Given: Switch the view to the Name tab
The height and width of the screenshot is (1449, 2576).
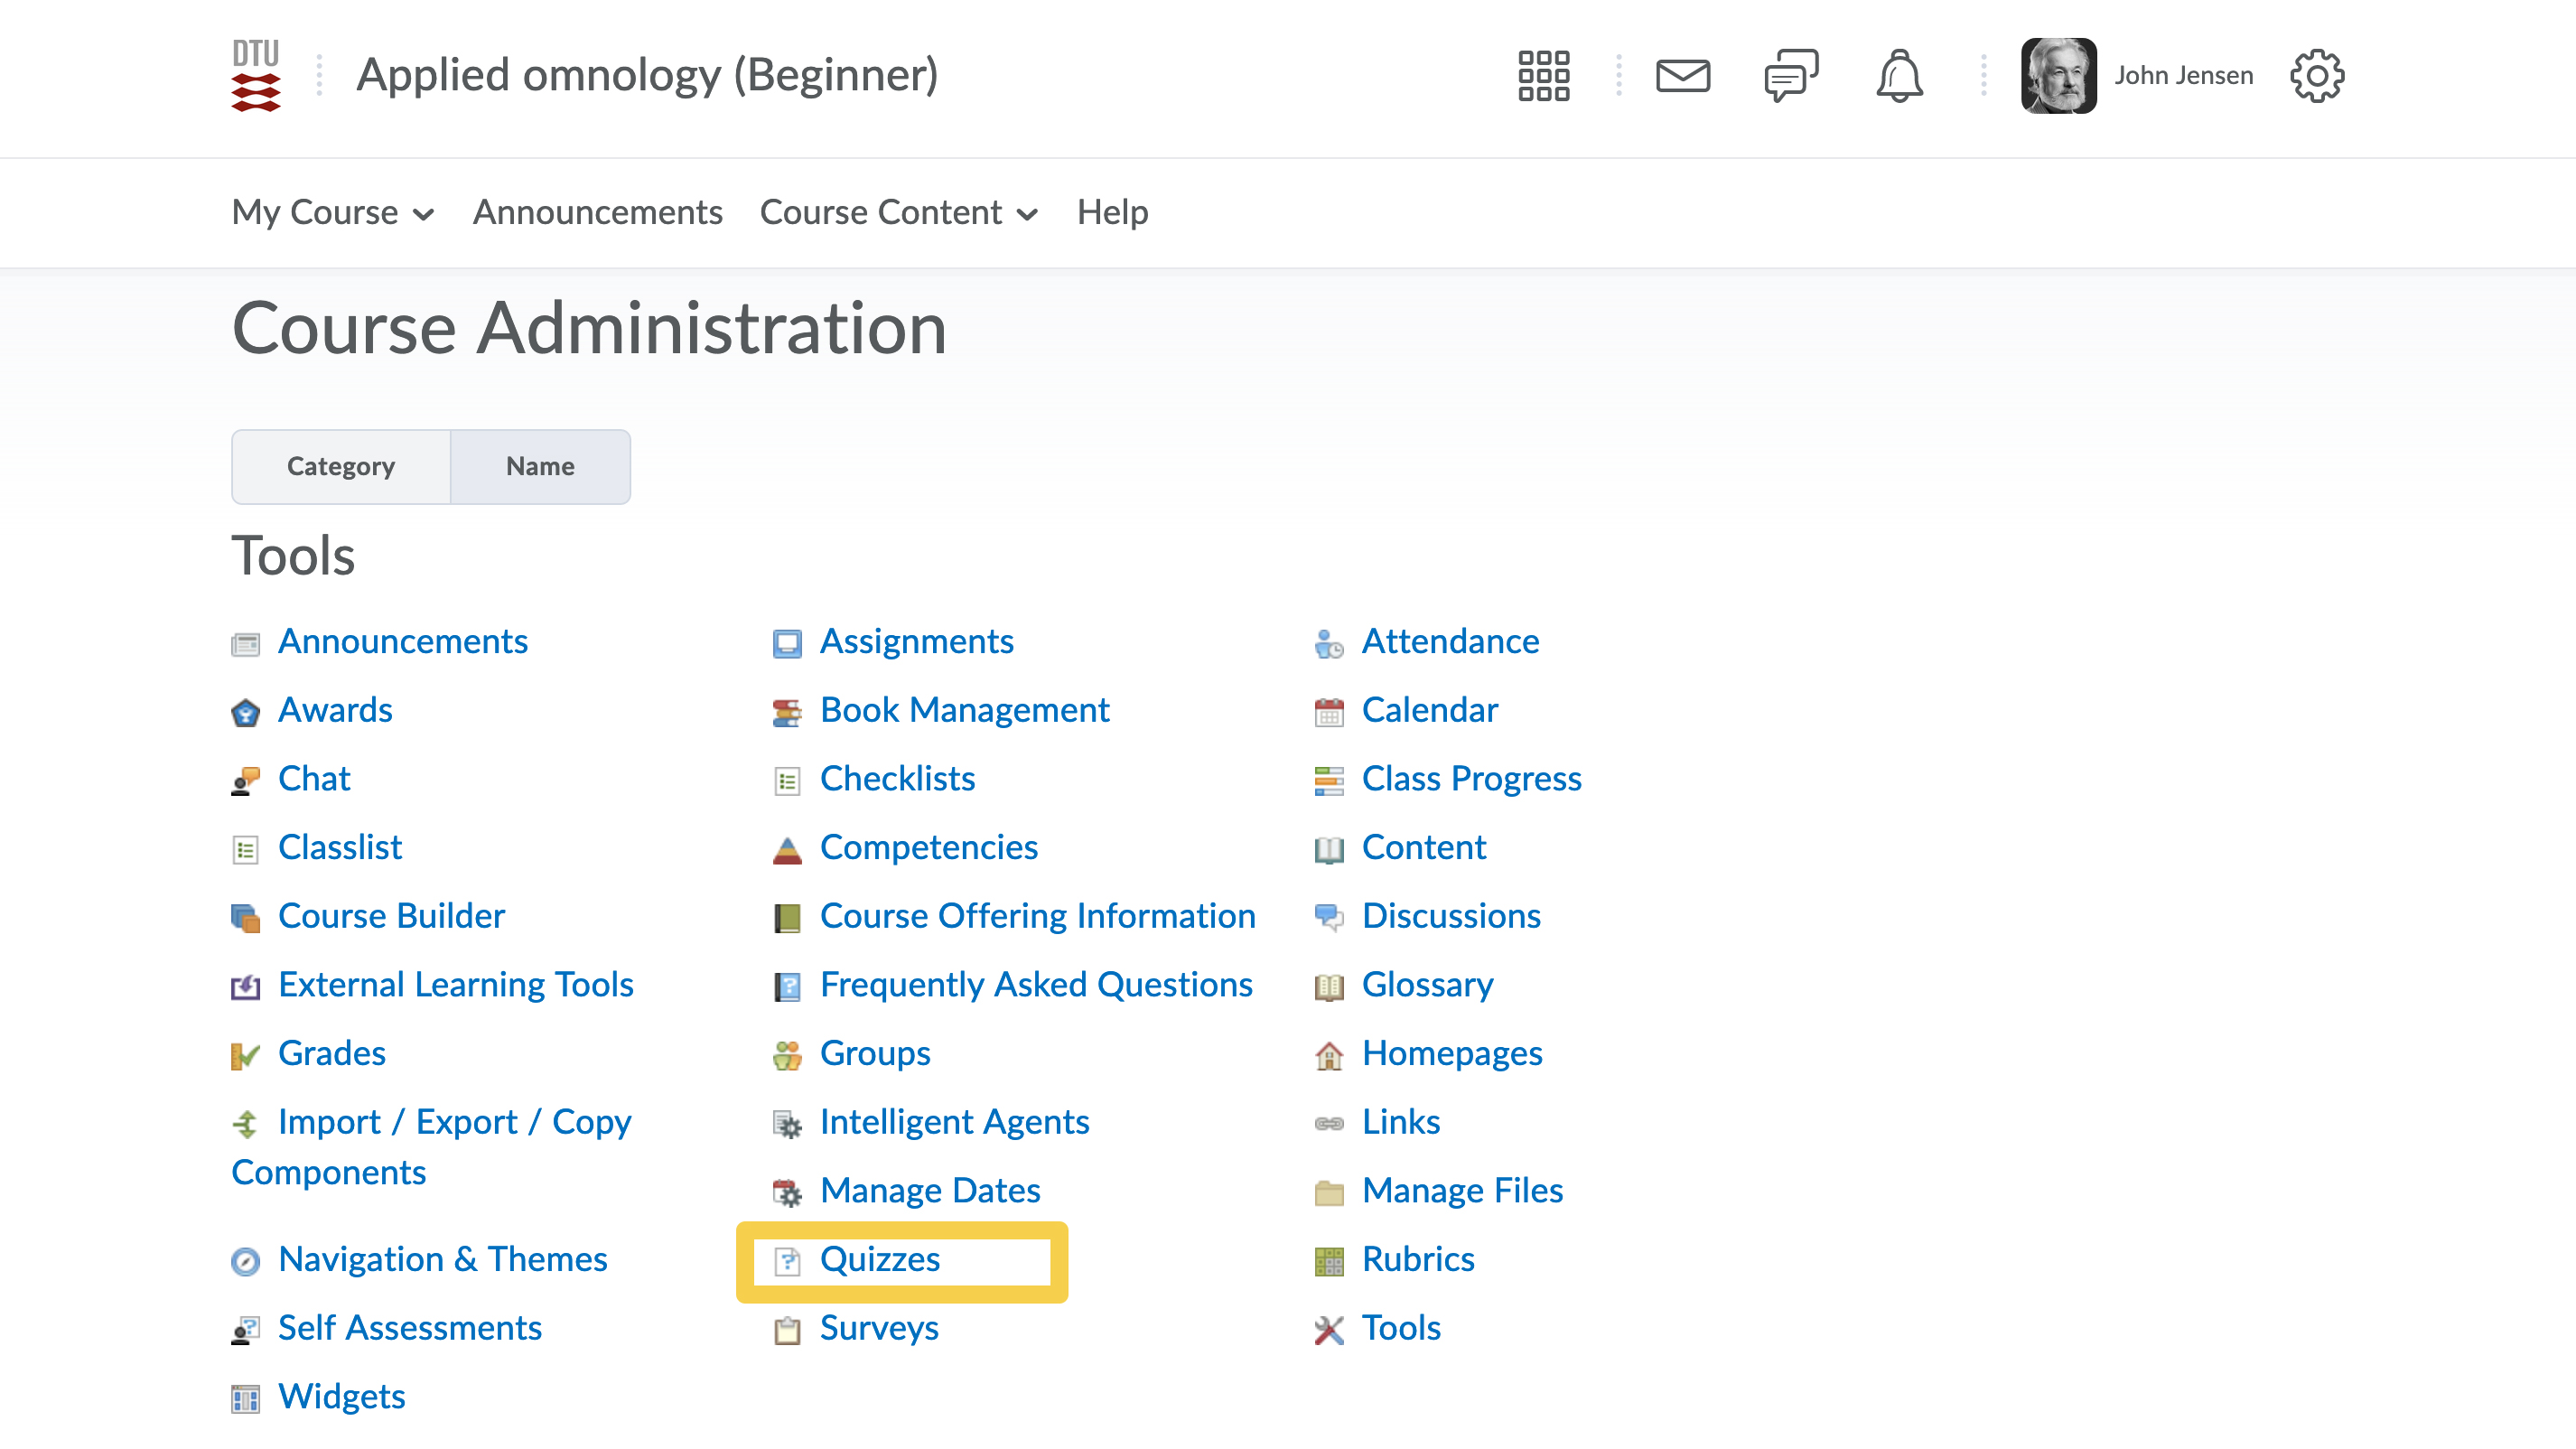Looking at the screenshot, I should 540,467.
